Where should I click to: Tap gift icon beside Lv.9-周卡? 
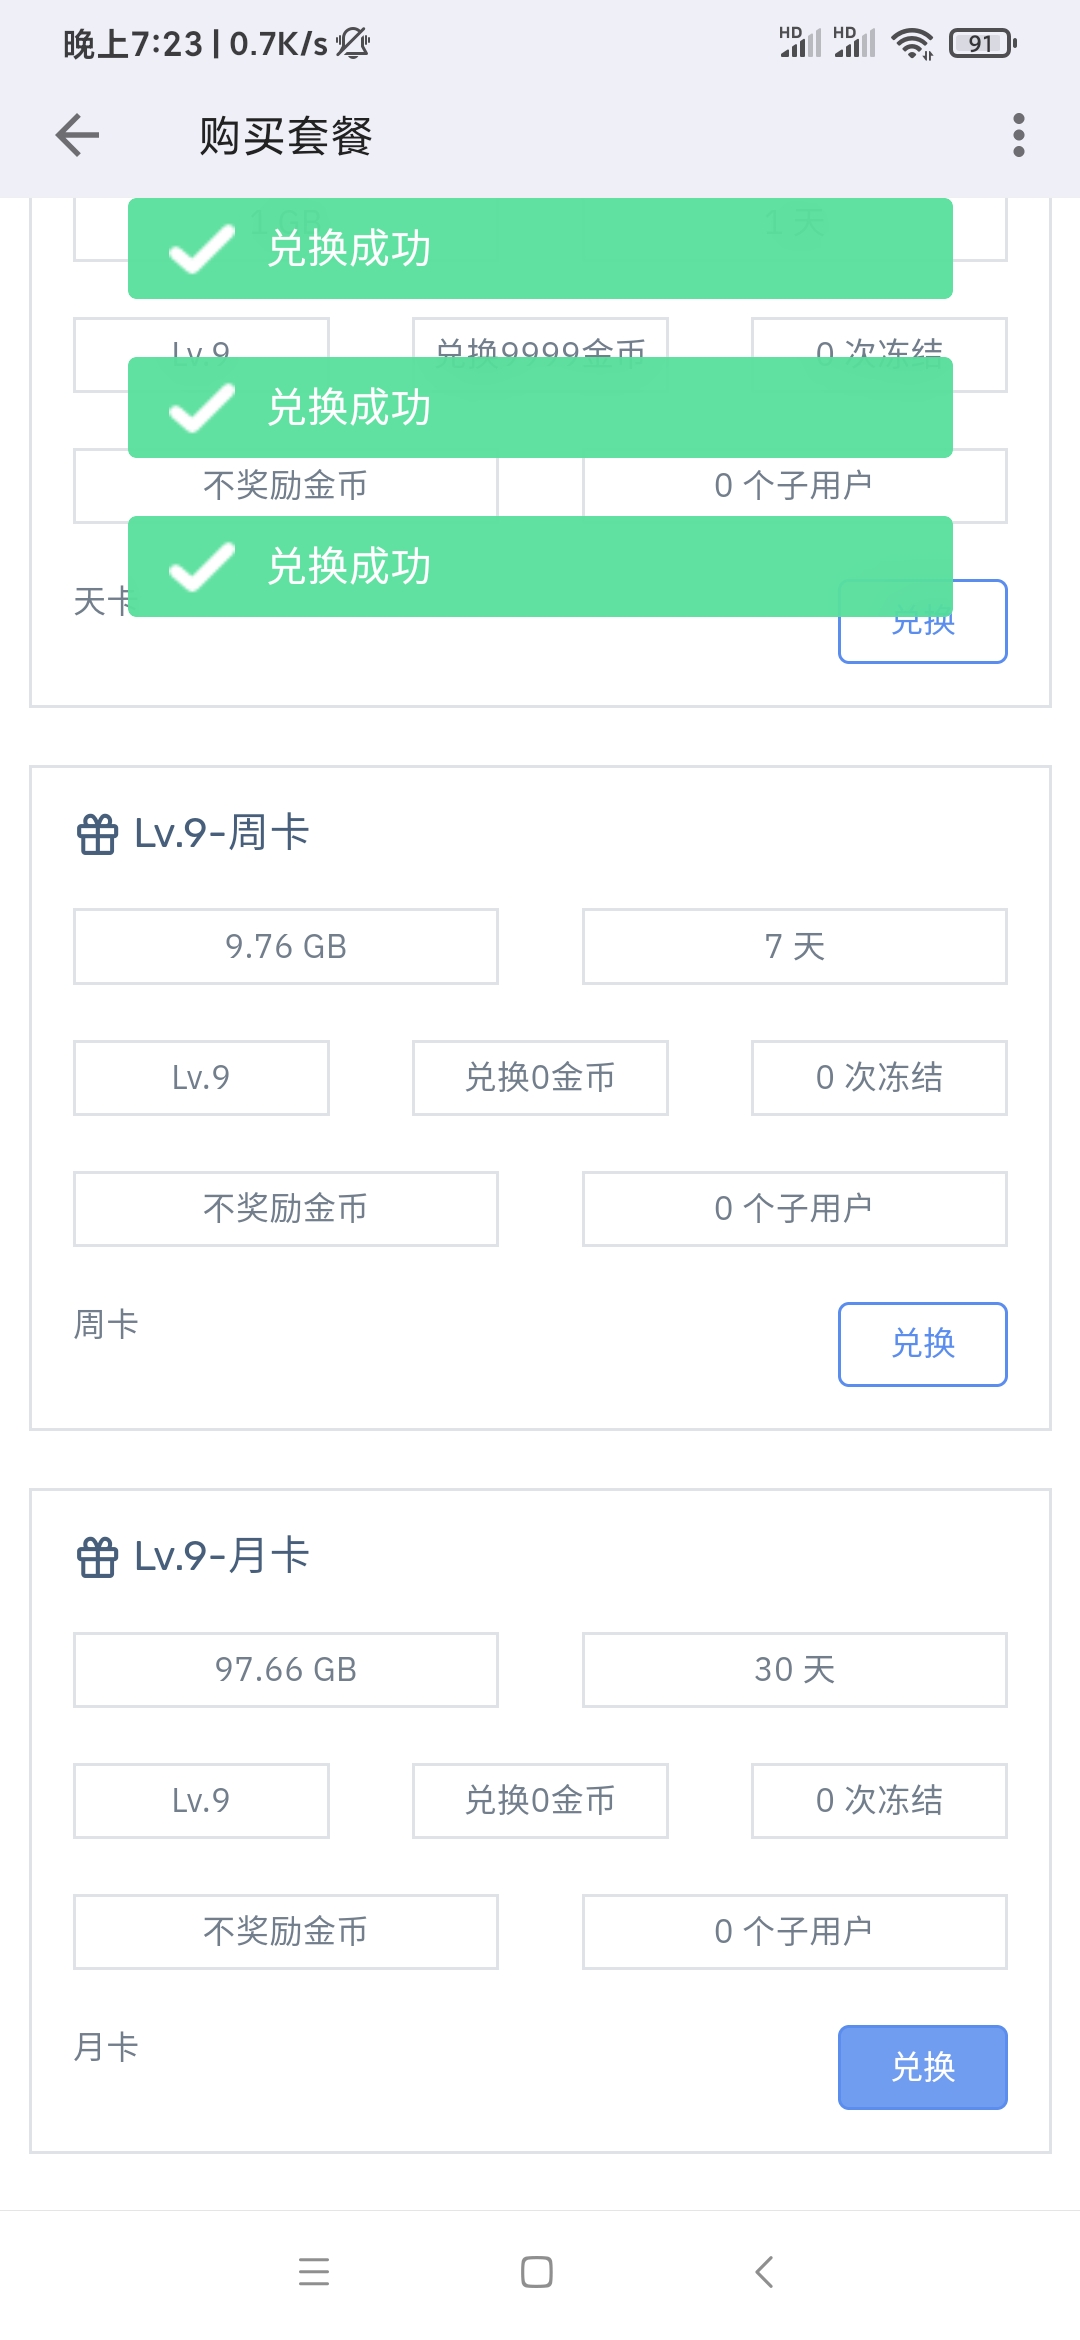tap(97, 834)
